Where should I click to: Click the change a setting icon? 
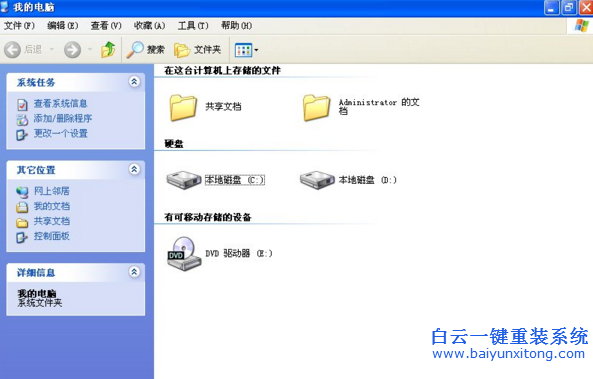[22, 135]
